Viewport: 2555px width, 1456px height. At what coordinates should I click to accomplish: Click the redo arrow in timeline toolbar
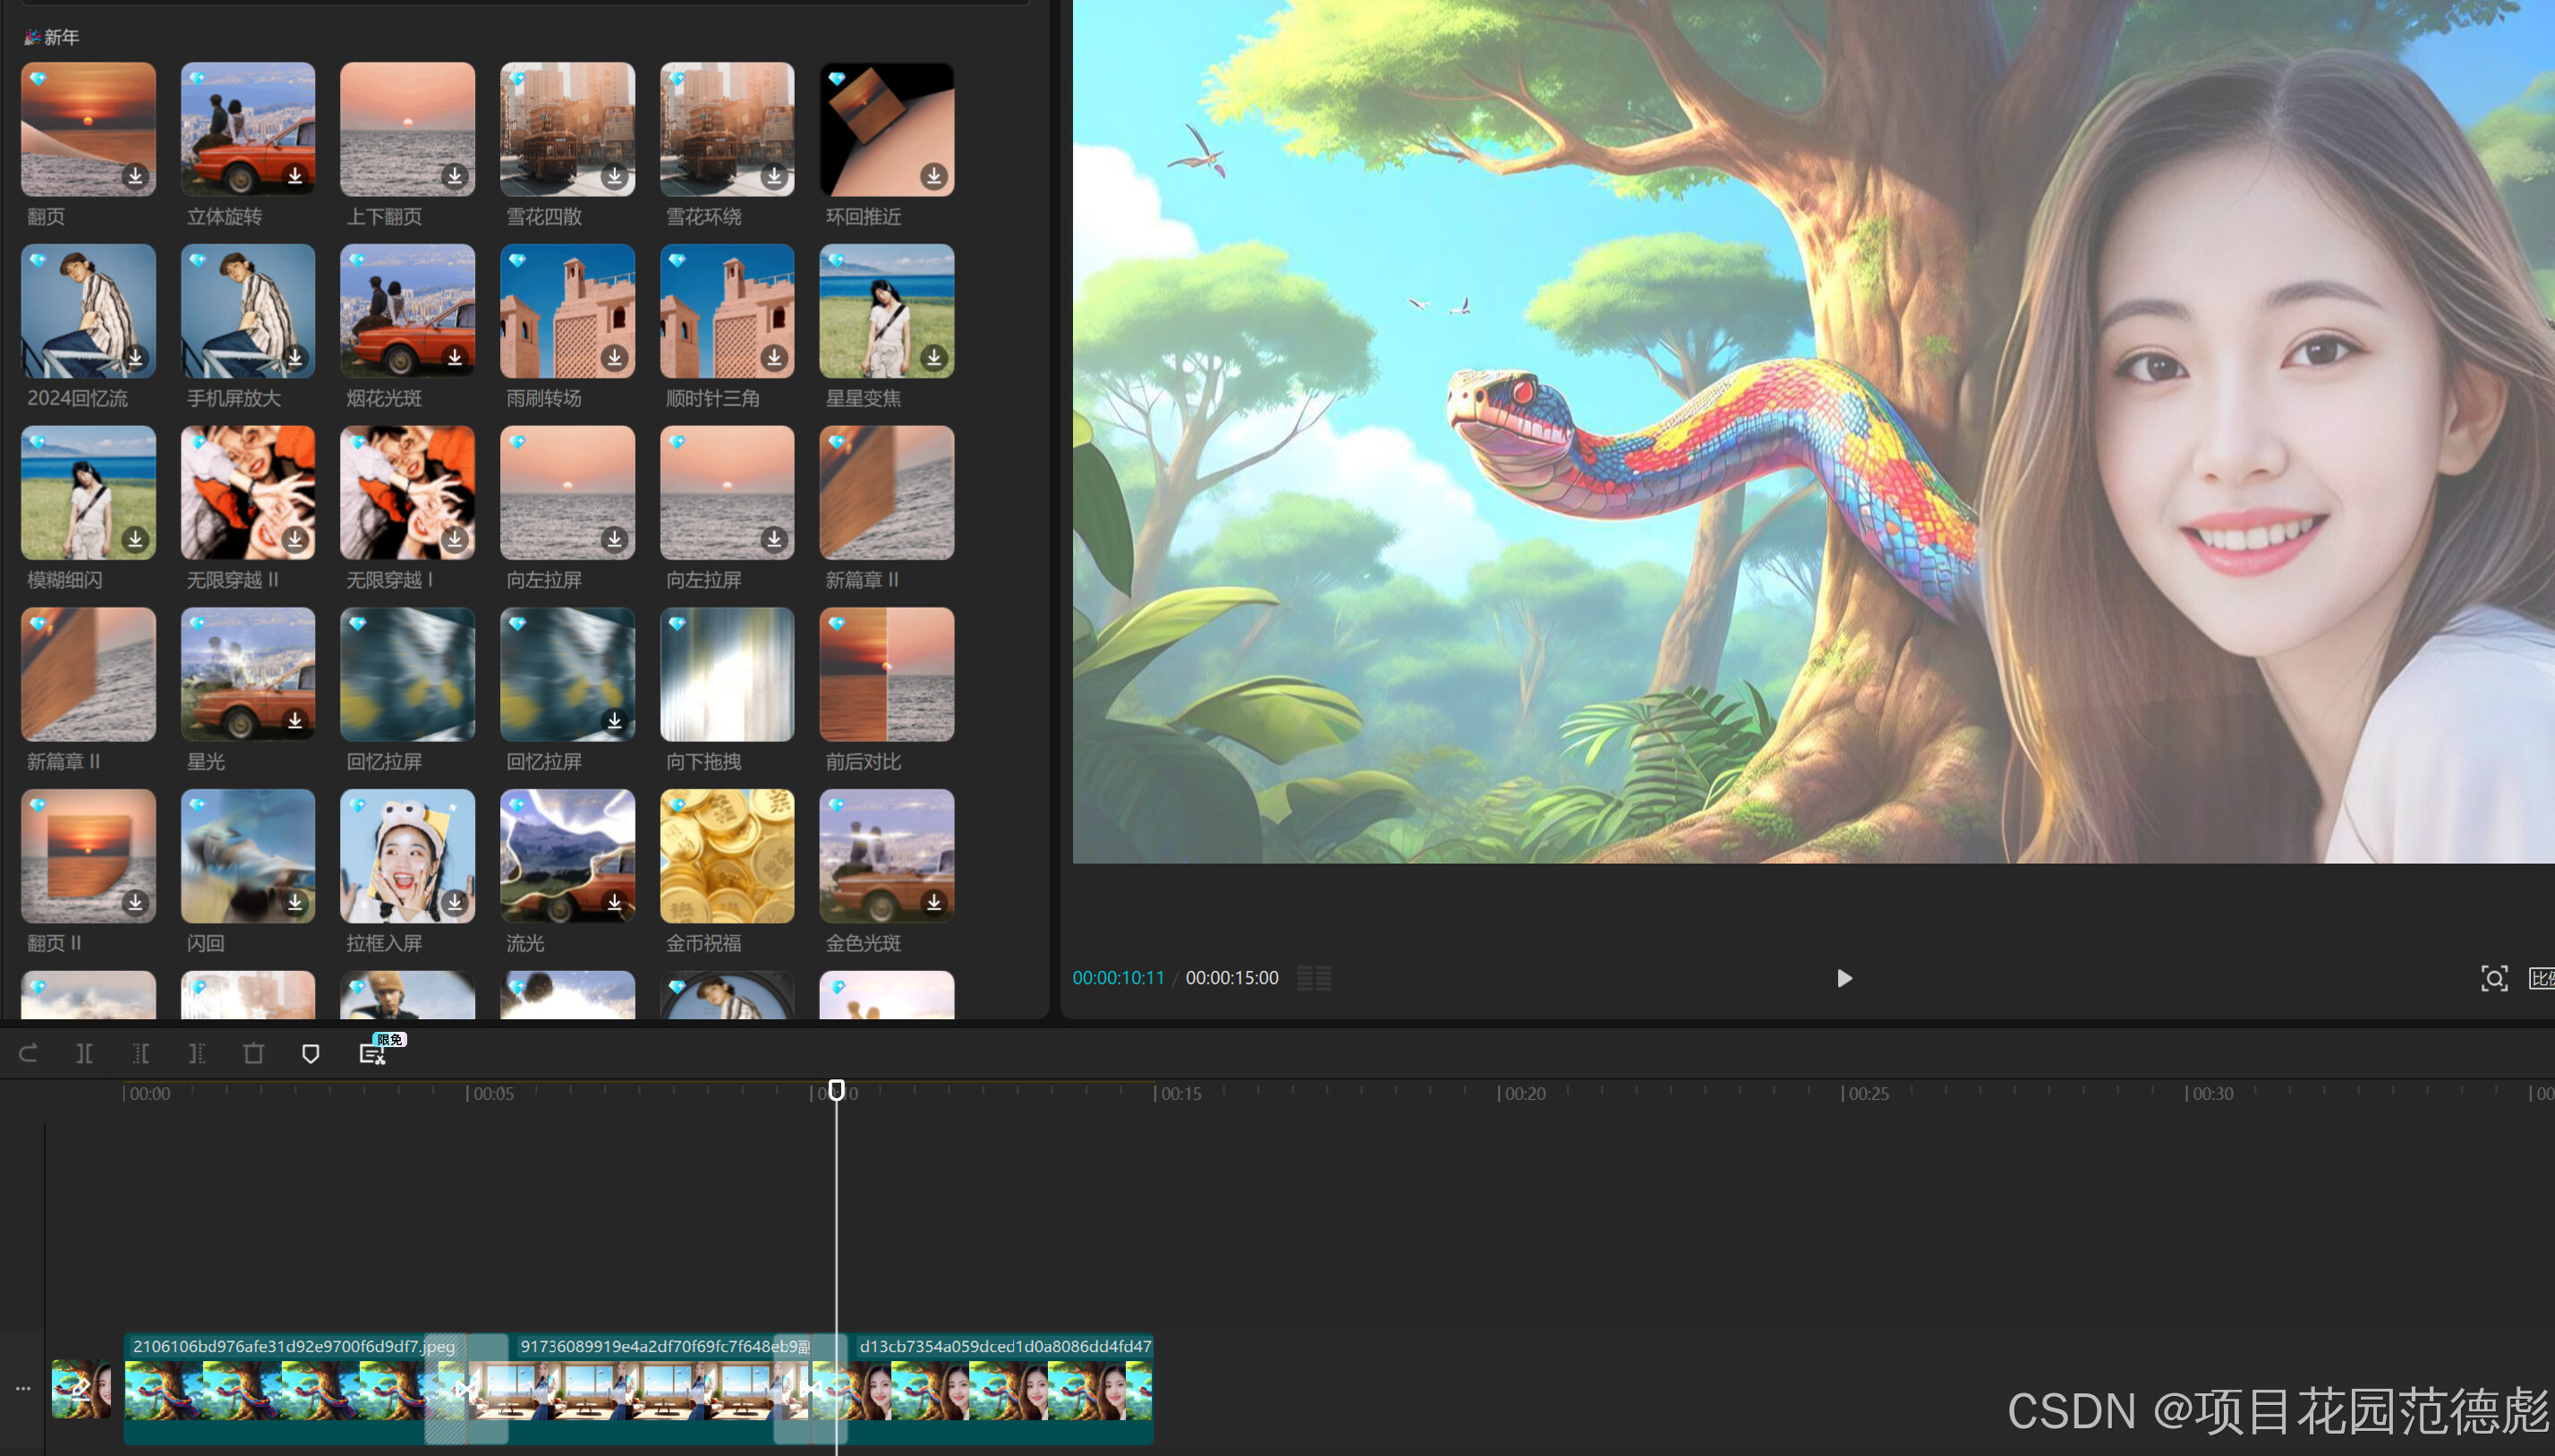point(28,1053)
